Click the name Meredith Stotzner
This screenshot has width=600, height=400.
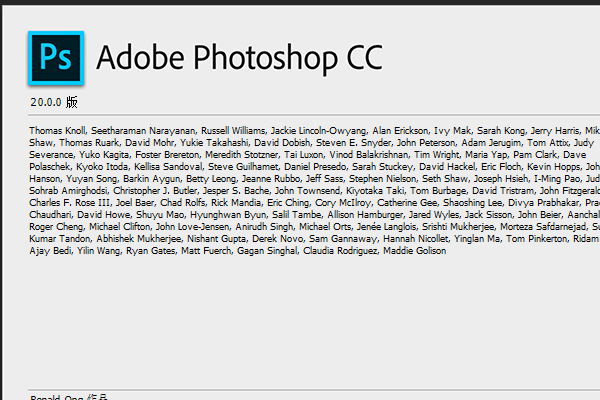pos(241,155)
